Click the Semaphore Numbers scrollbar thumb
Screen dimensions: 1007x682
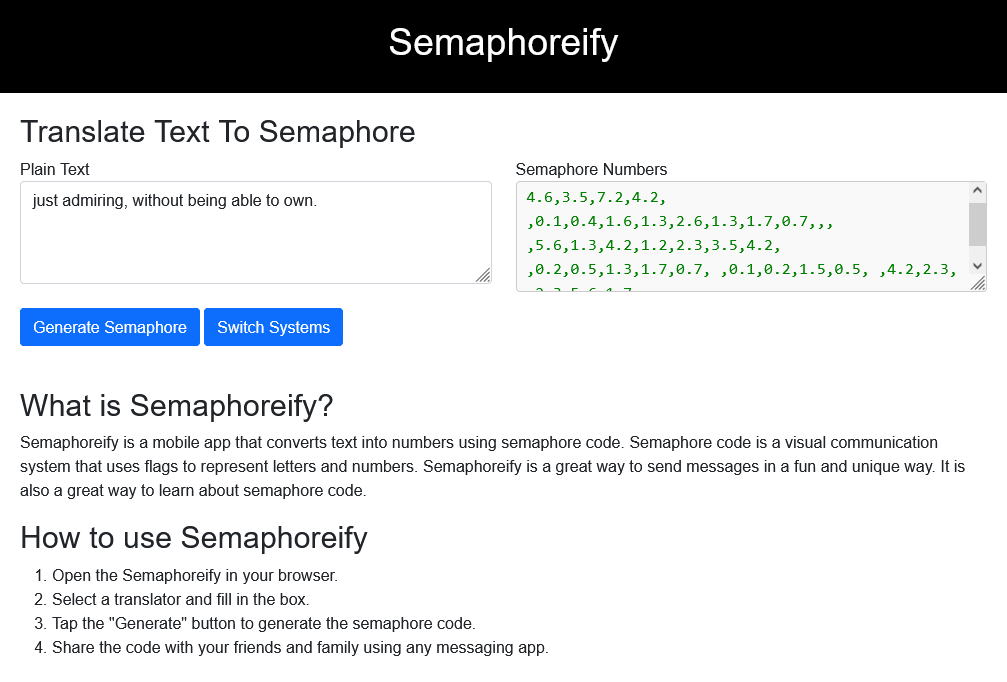pyautogui.click(x=977, y=225)
